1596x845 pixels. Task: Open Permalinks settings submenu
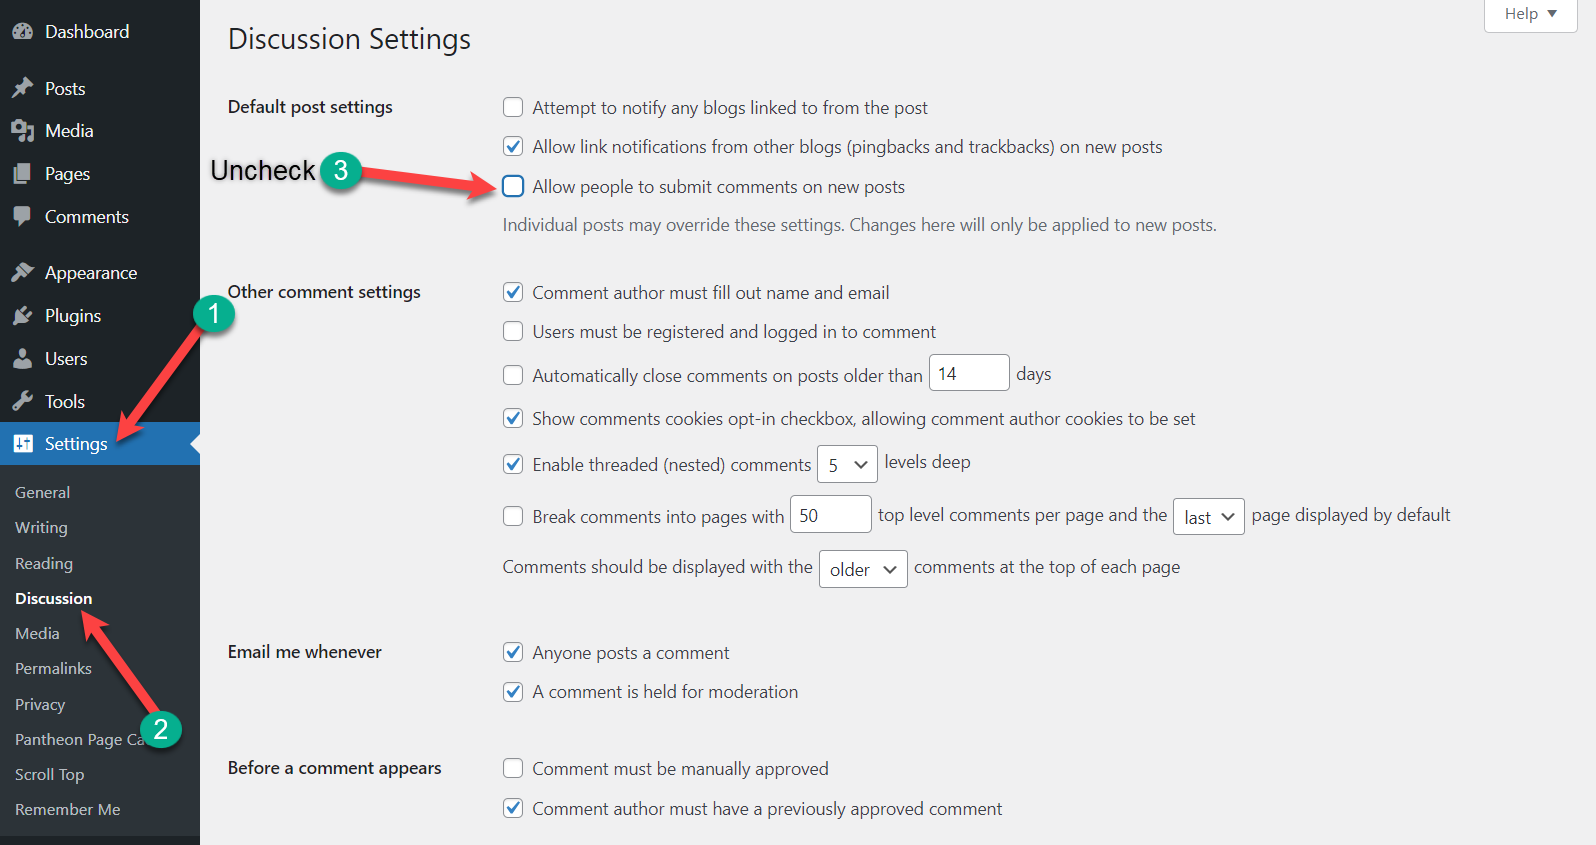pyautogui.click(x=53, y=668)
